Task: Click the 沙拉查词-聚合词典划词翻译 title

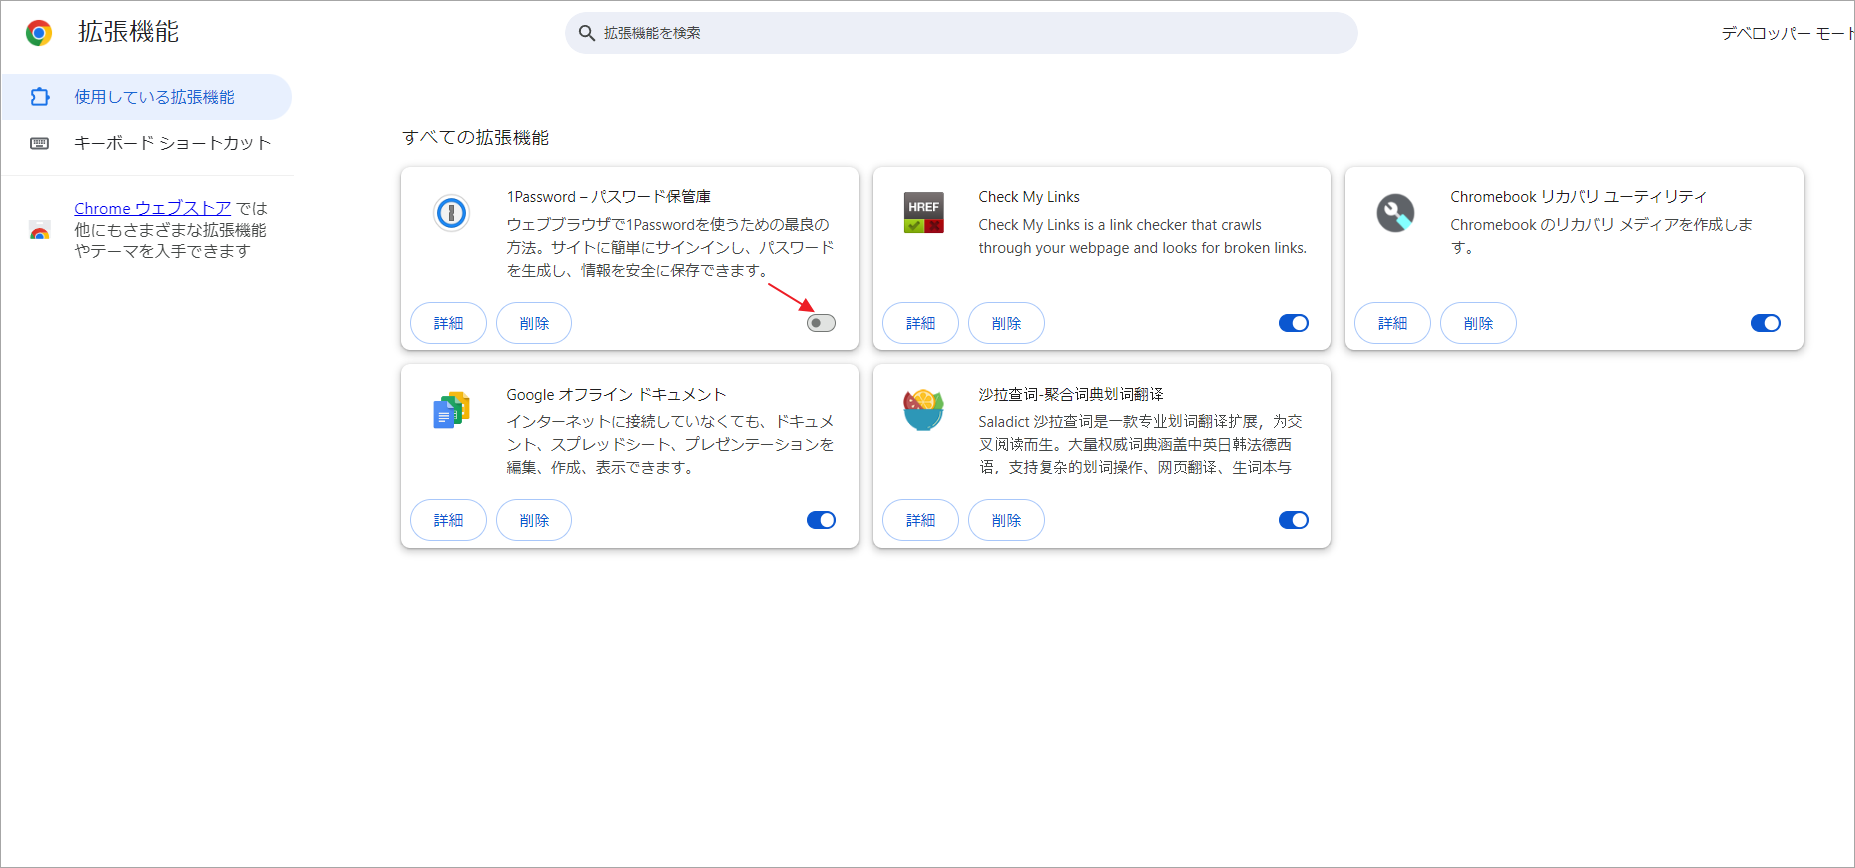Action: tap(1071, 395)
